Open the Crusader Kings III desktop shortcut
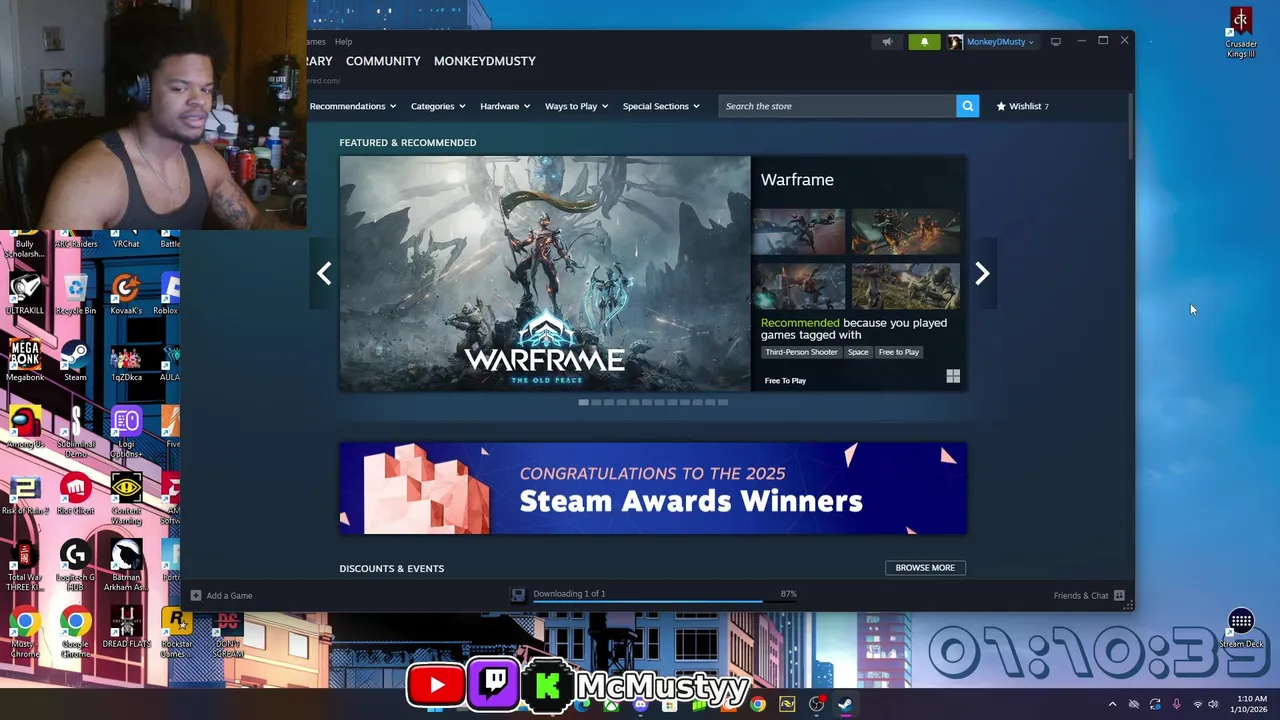Screen dimensions: 1280x720 point(1241,32)
